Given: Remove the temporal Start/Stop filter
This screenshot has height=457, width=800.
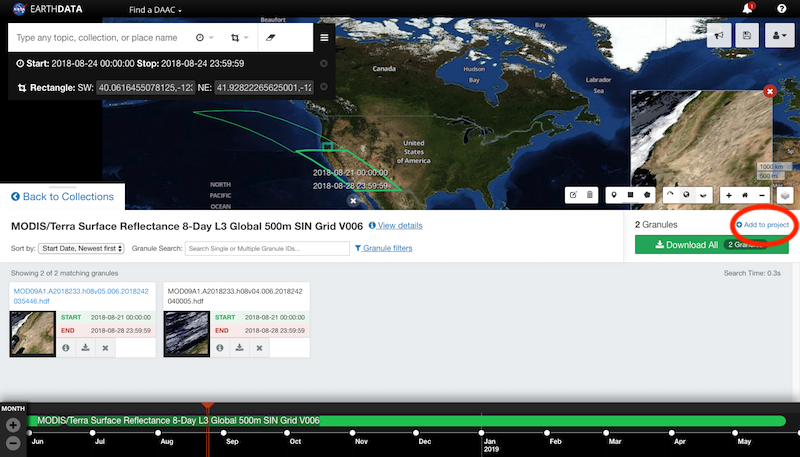Looking at the screenshot, I should [x=323, y=64].
